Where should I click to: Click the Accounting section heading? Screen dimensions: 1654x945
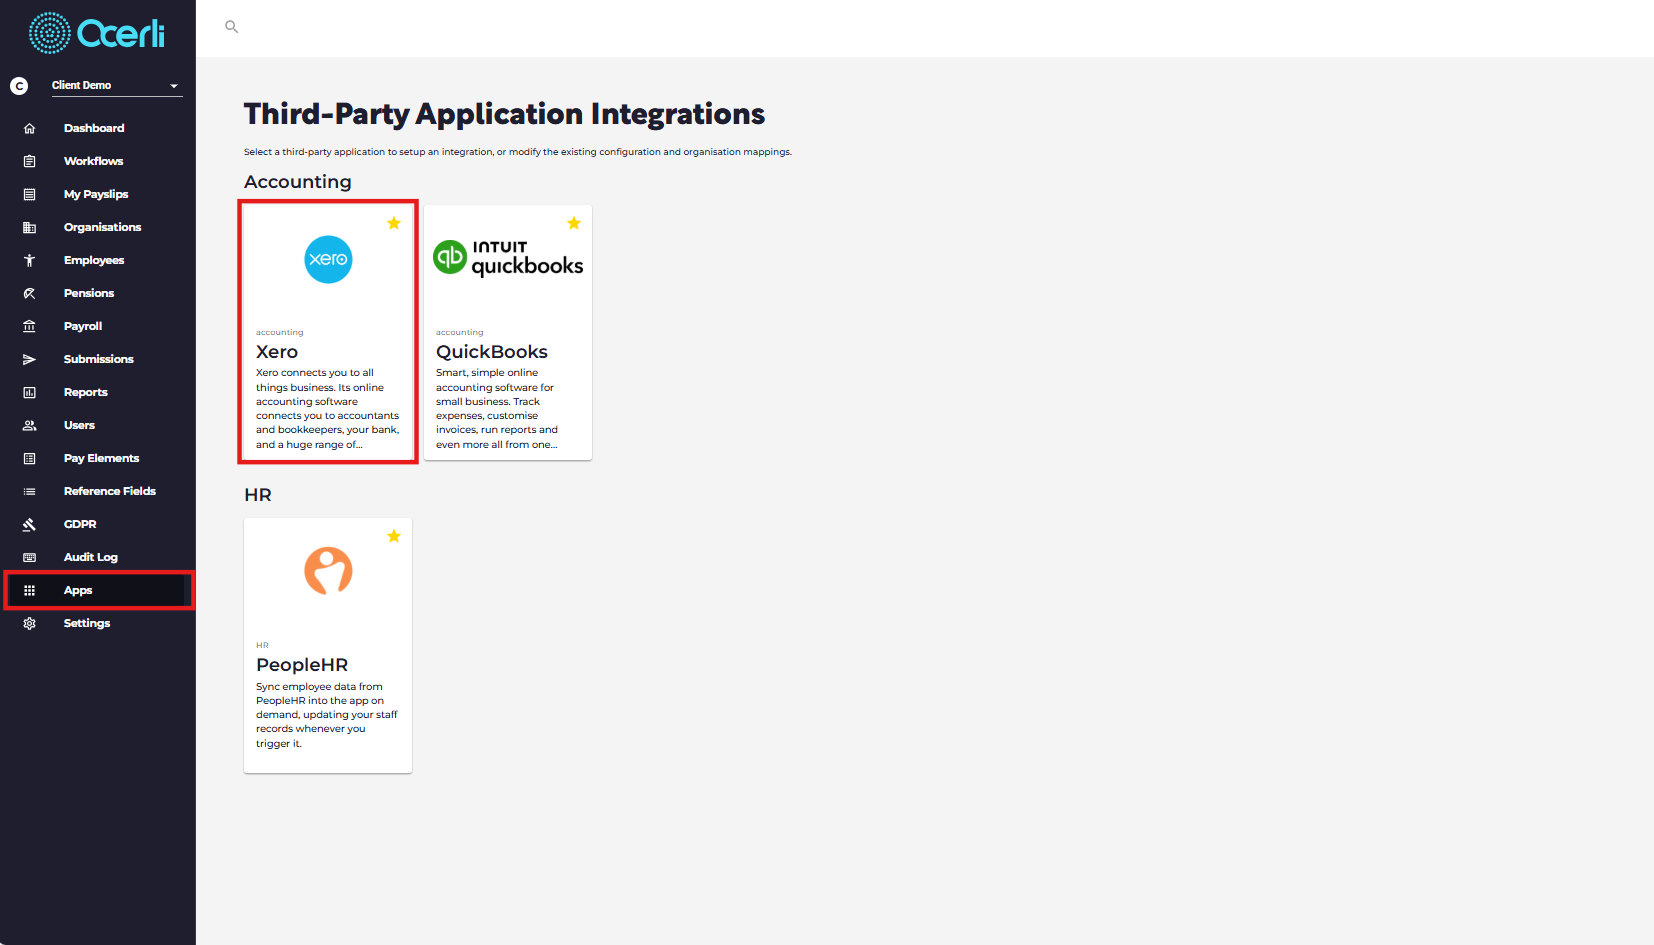tap(298, 182)
